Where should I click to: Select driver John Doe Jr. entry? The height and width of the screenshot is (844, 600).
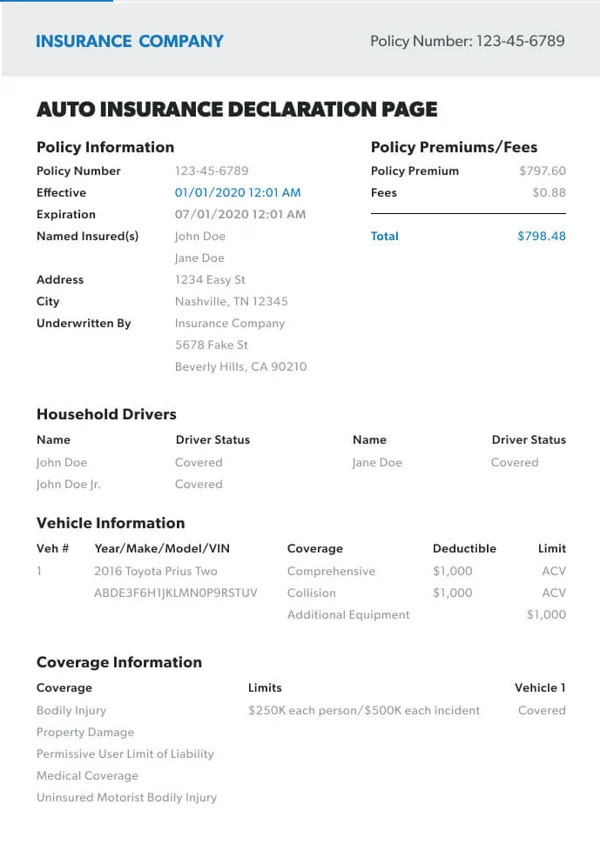coord(68,485)
